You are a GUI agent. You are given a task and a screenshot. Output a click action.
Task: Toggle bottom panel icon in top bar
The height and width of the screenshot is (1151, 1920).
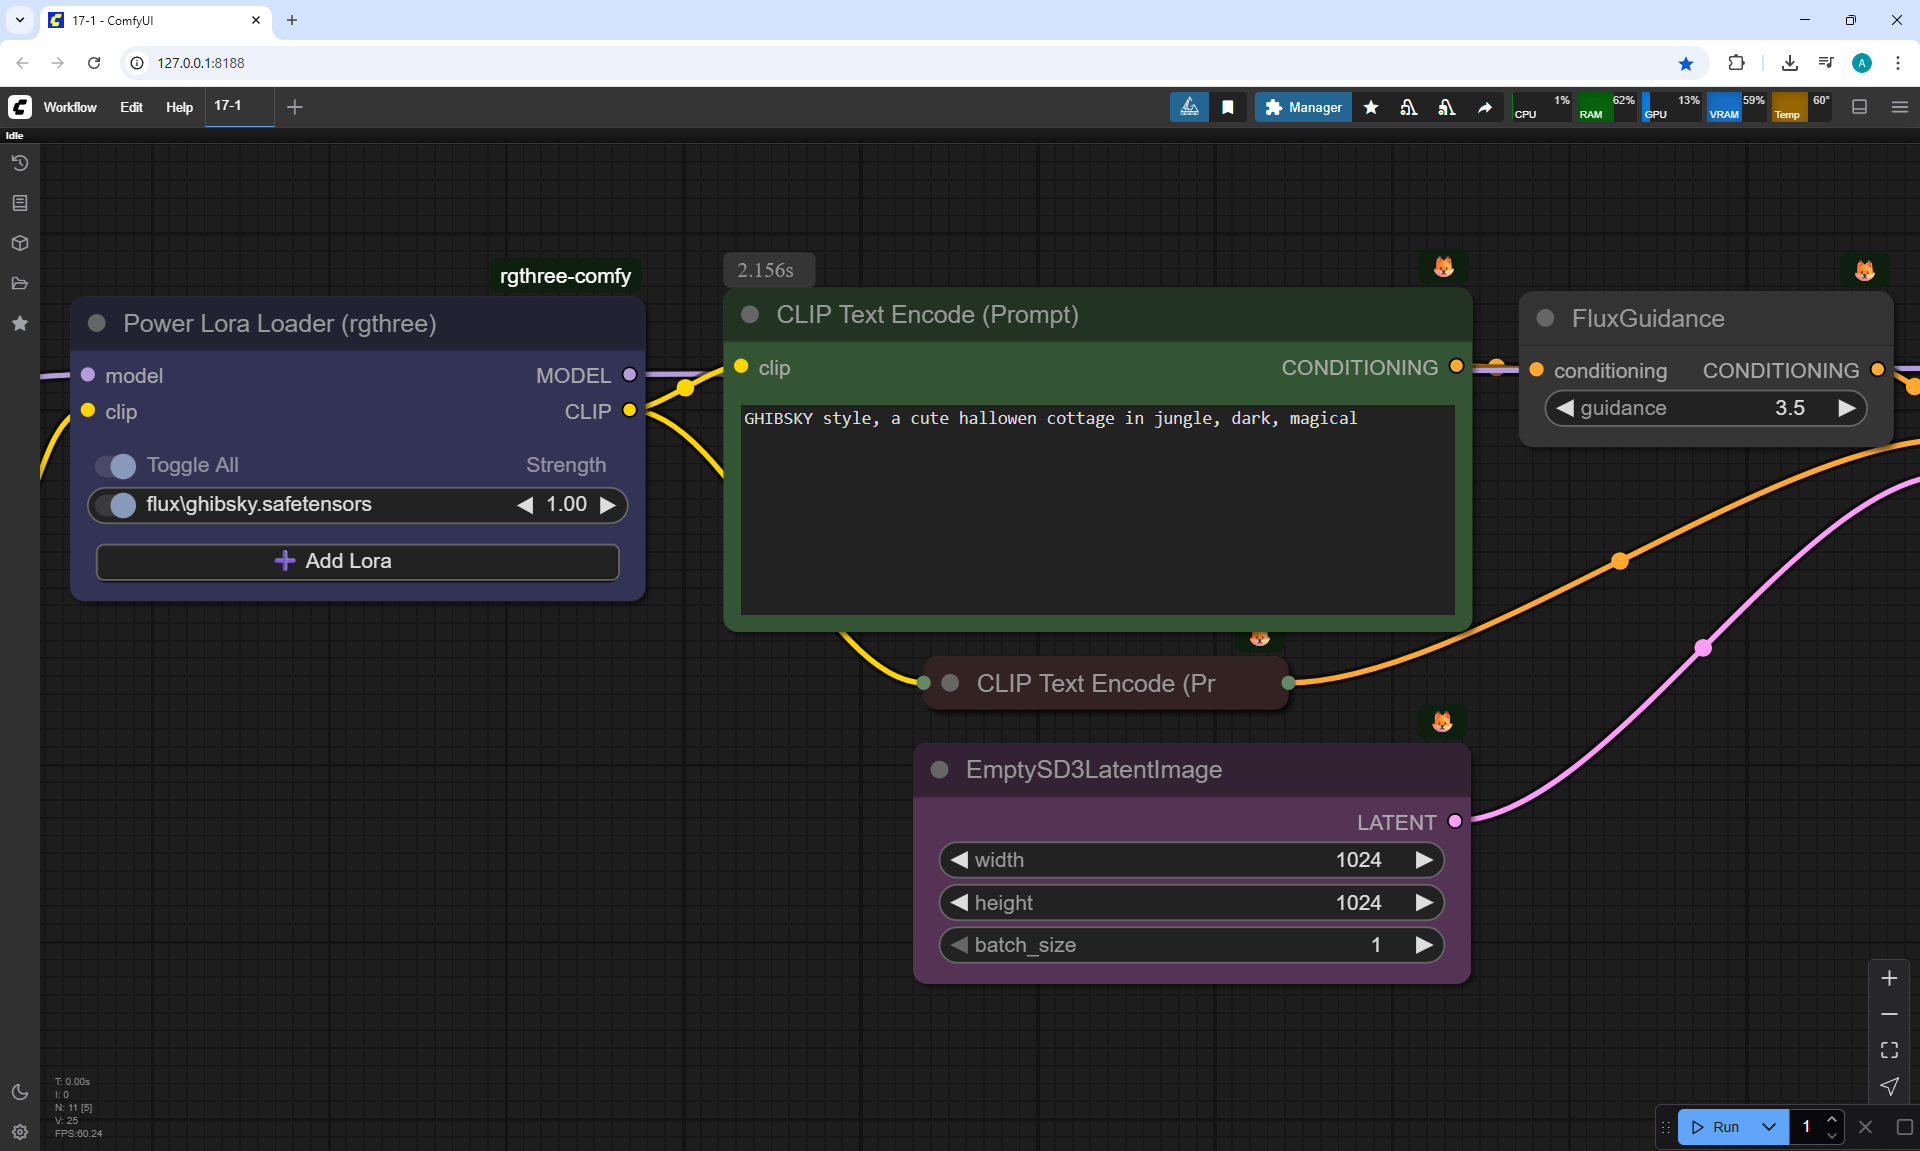click(x=1860, y=107)
